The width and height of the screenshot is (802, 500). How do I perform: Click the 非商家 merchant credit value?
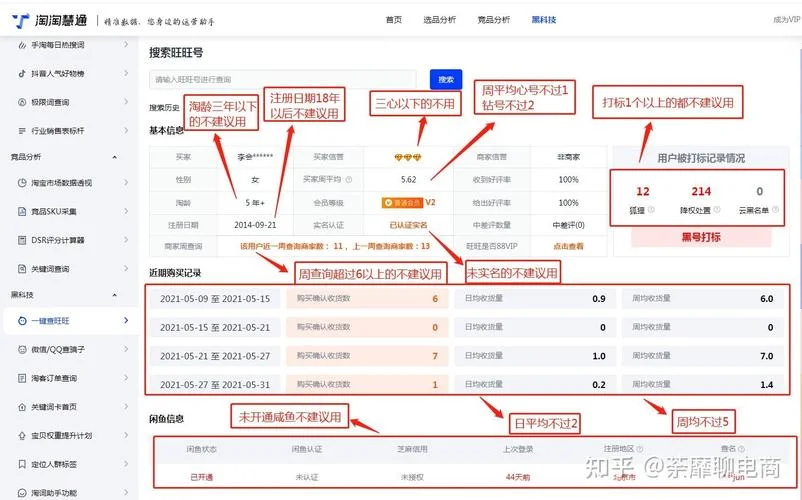pyautogui.click(x=568, y=157)
